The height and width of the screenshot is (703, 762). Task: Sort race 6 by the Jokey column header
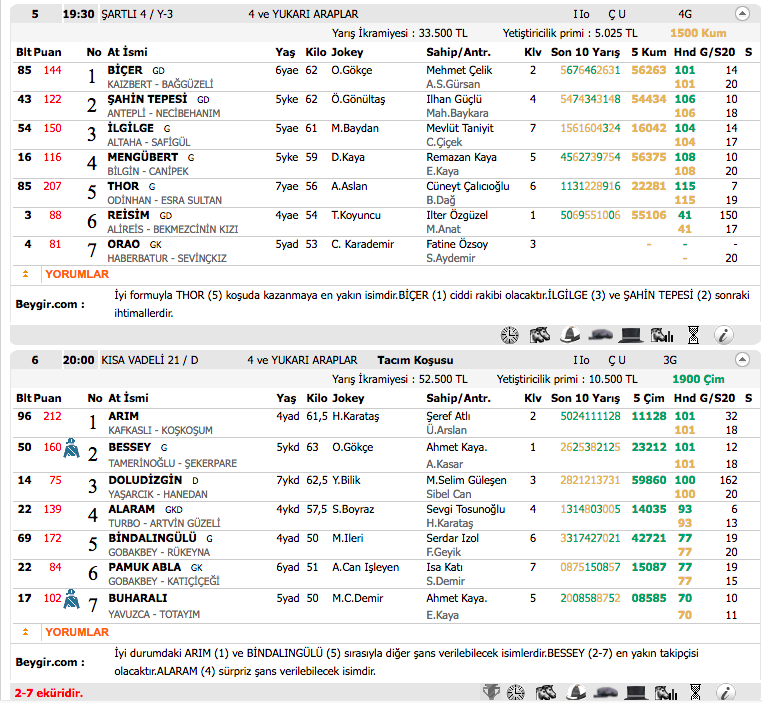pos(348,398)
